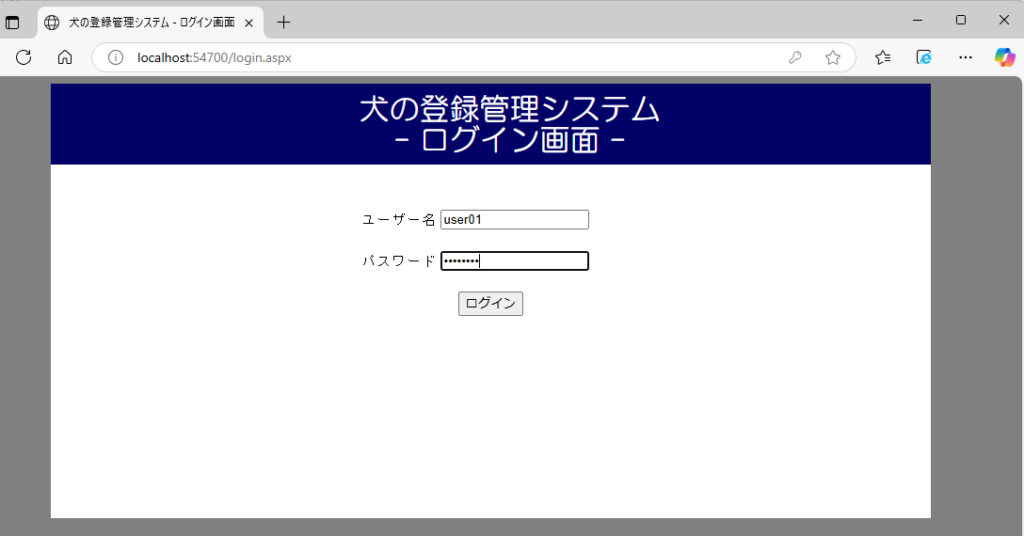Open the Favorites list icon
Screen dimensions: 1024x536
coord(883,58)
